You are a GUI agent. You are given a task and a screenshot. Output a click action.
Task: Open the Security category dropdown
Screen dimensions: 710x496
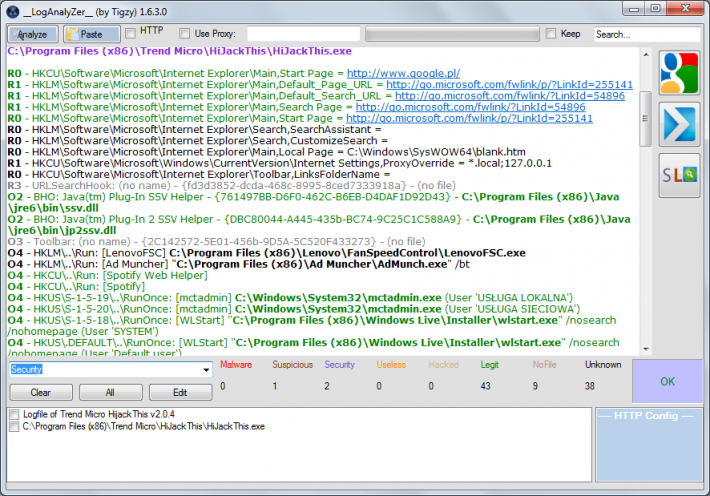coord(206,370)
